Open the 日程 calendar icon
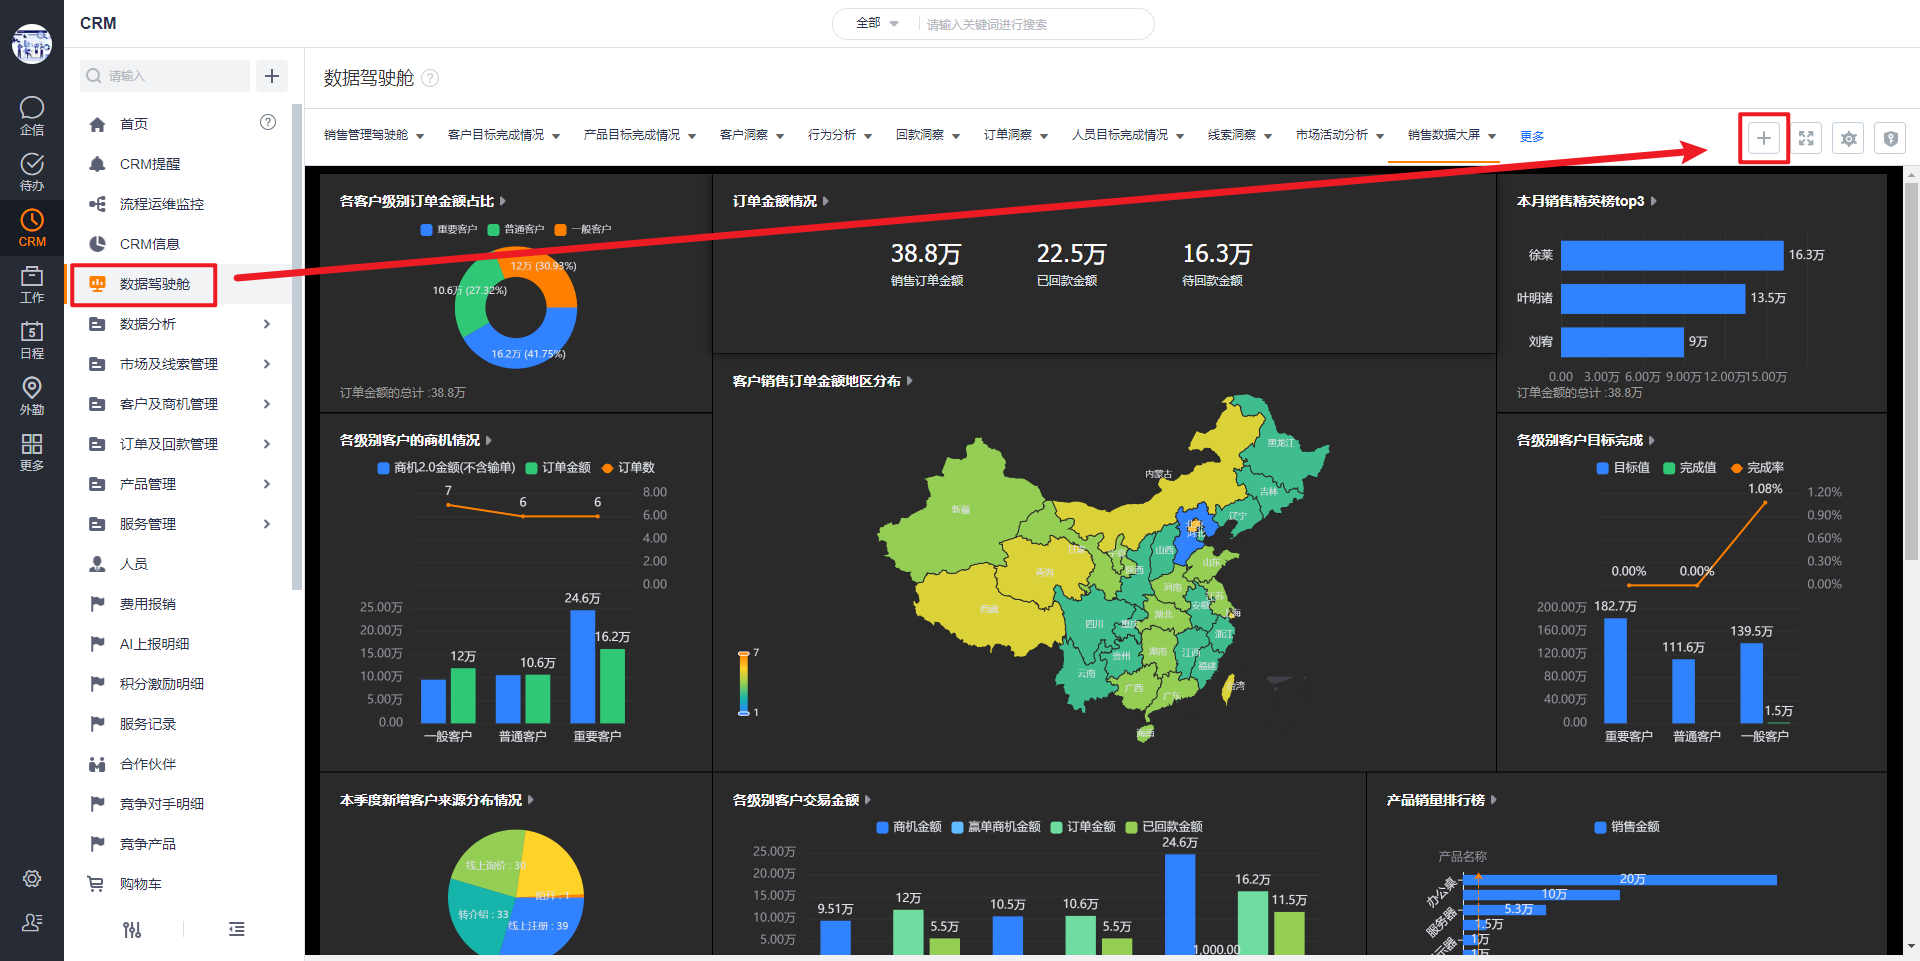 pos(32,339)
